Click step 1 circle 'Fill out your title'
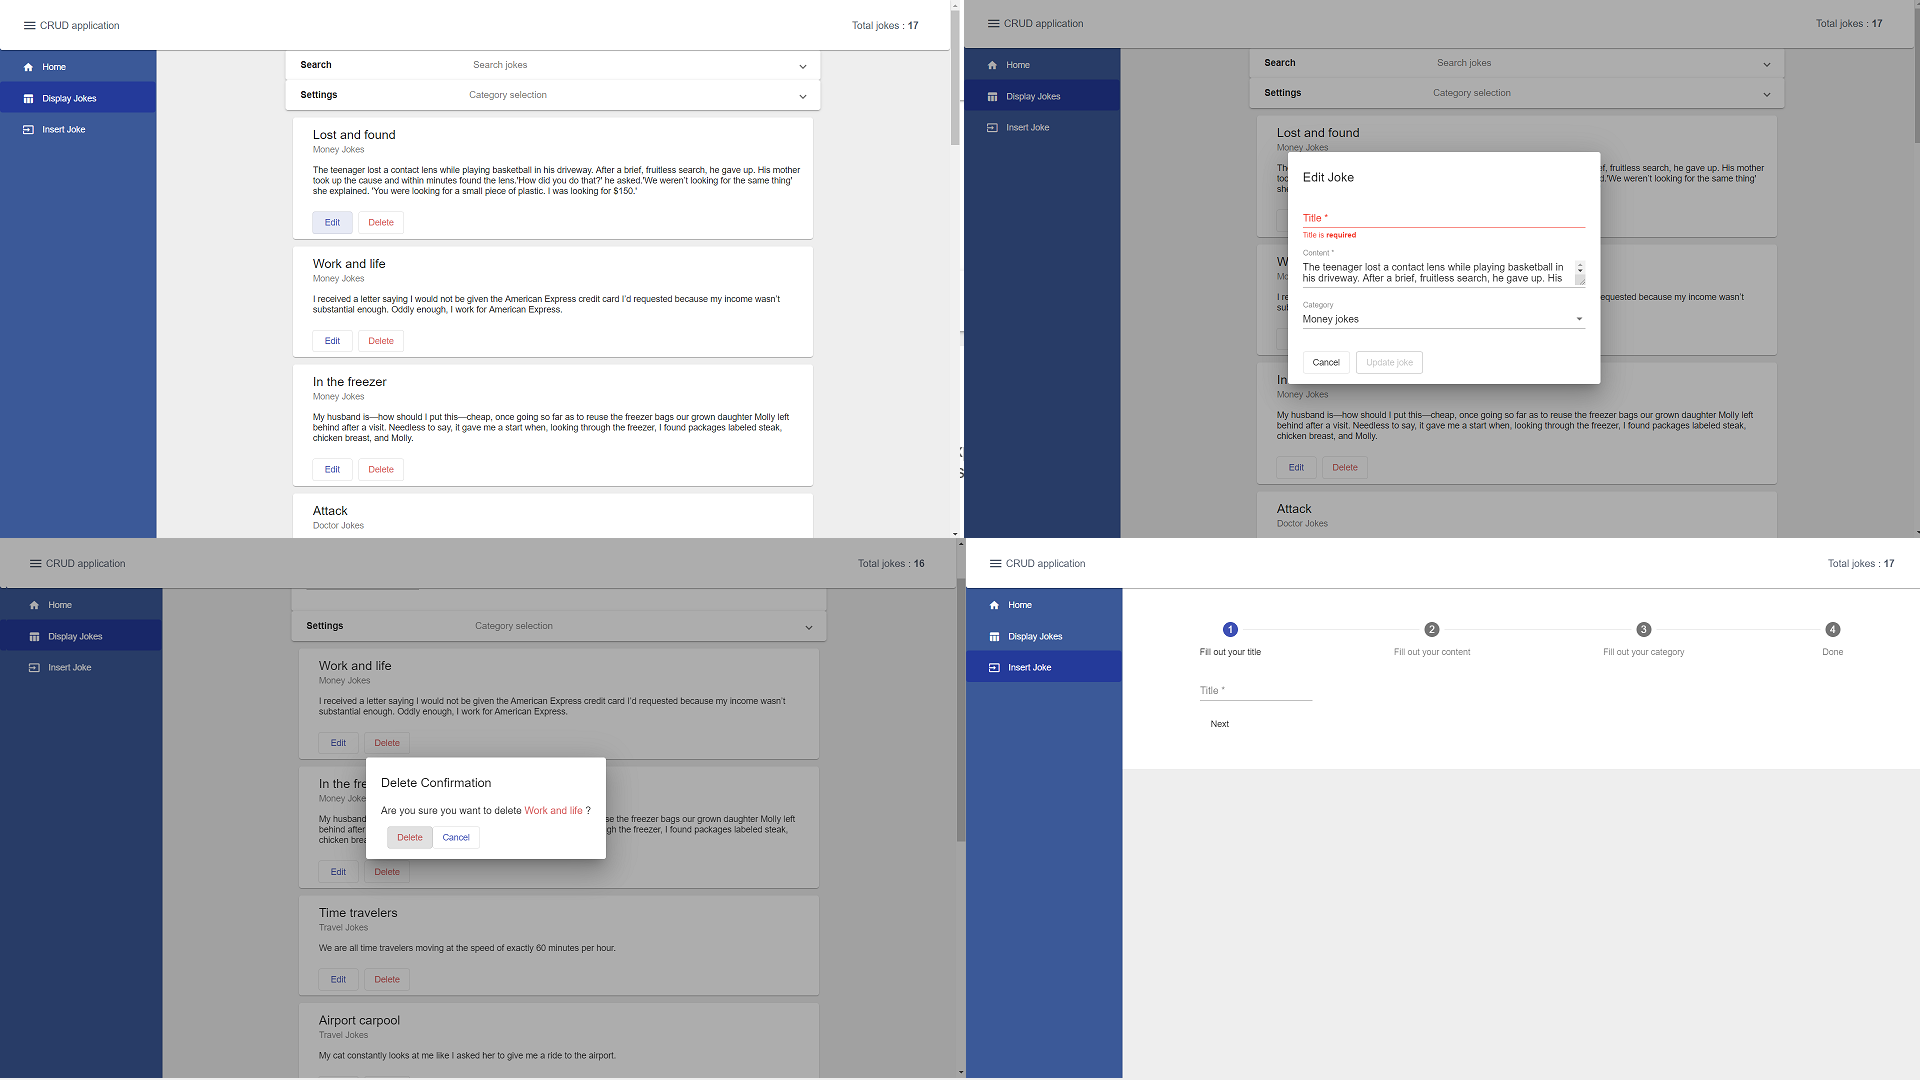 tap(1230, 630)
